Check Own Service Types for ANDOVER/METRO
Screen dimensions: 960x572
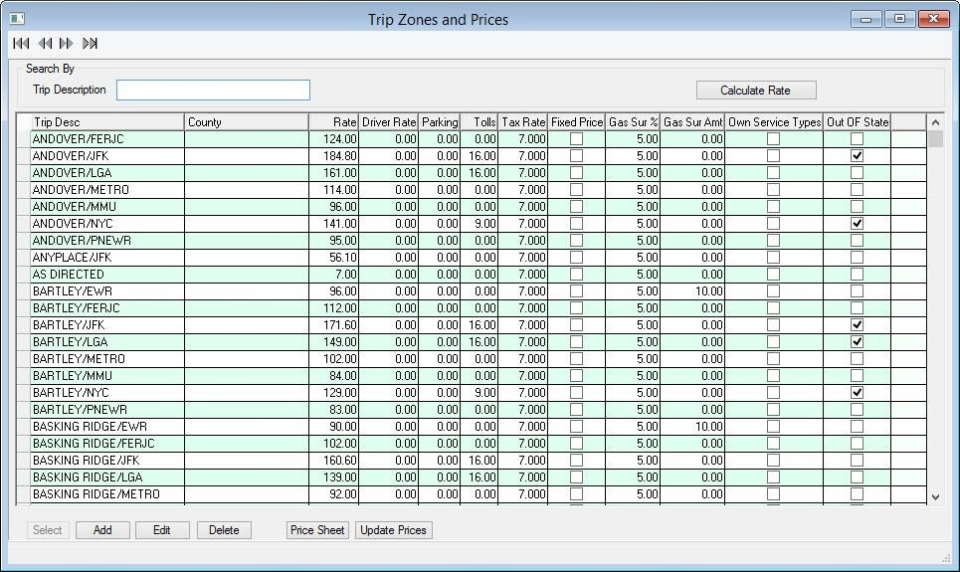click(773, 190)
